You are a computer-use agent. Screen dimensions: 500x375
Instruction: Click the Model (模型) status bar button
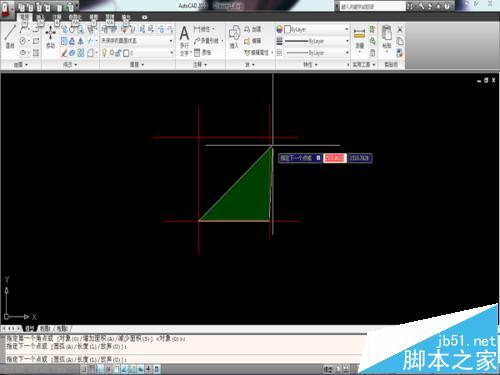328,369
